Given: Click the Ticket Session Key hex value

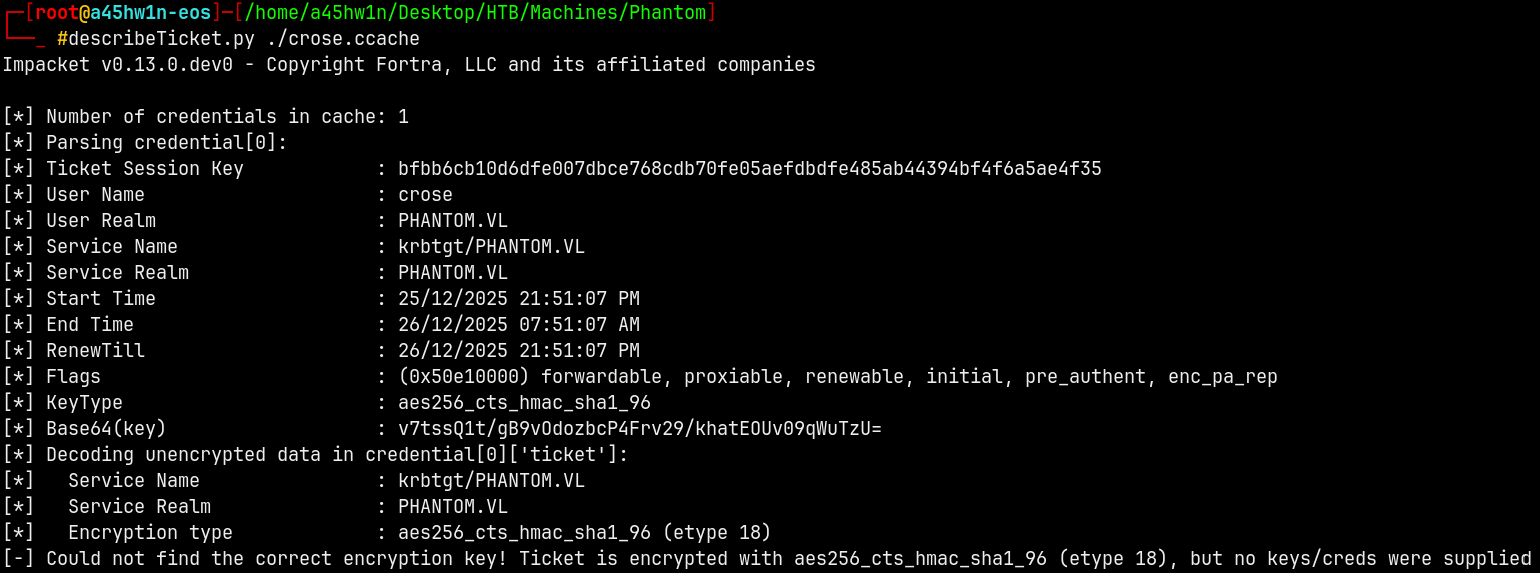Looking at the screenshot, I should pos(749,169).
